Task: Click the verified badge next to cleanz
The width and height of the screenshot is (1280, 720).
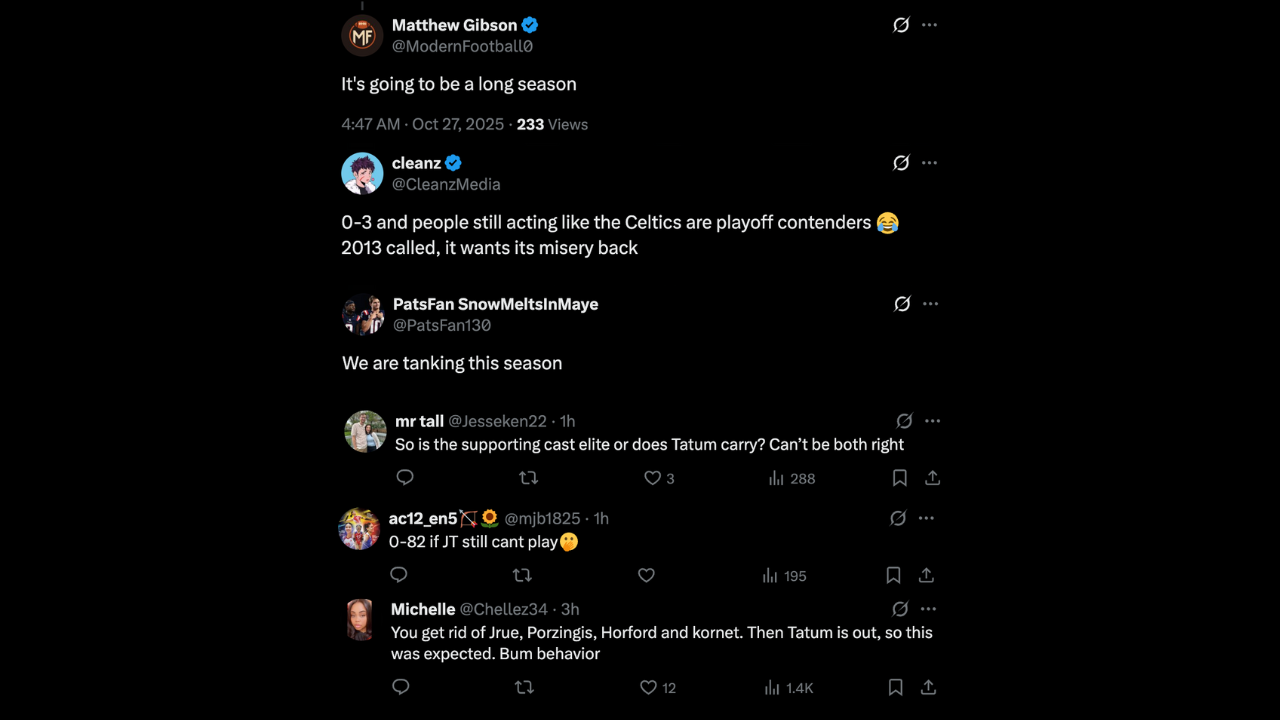Action: coord(453,163)
